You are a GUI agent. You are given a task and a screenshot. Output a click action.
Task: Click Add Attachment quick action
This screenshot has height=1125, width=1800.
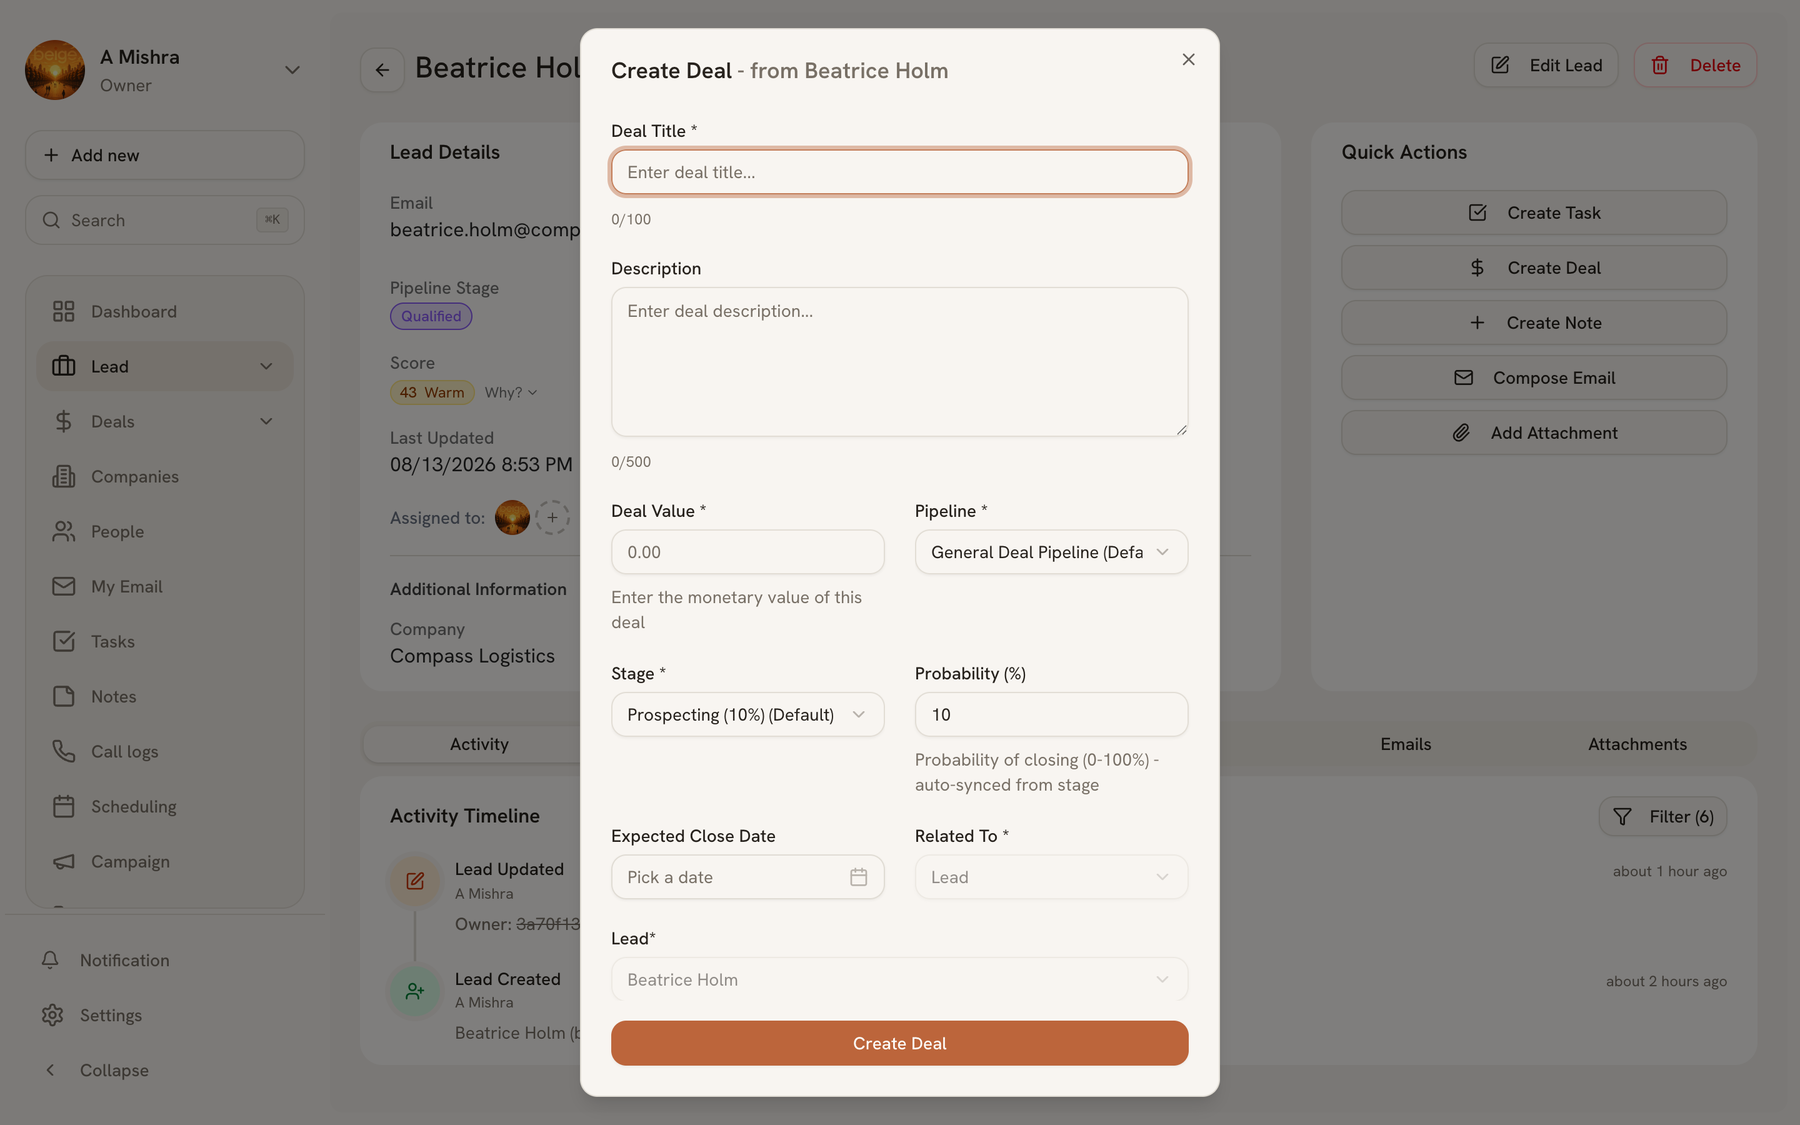(1534, 433)
